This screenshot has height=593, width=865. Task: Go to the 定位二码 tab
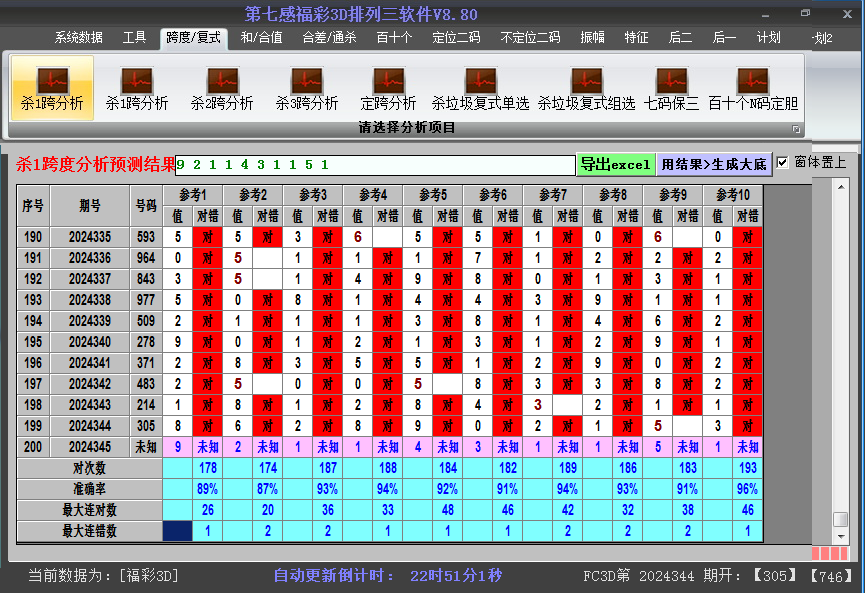tap(456, 38)
